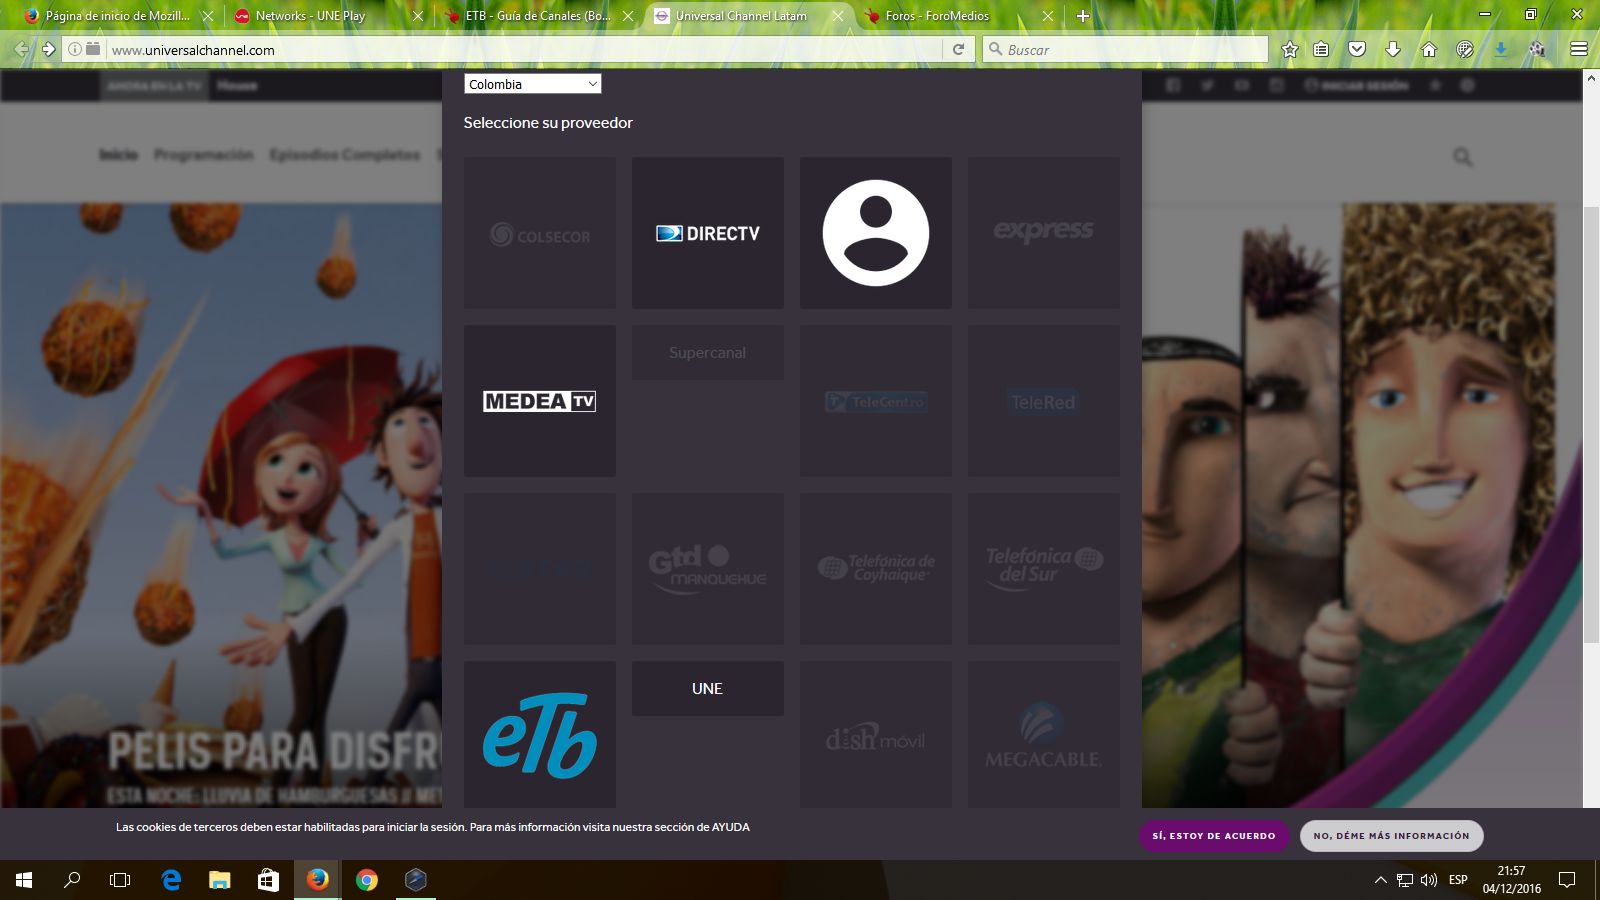Open the Firefox hamburger menu
The width and height of the screenshot is (1600, 900).
pos(1579,49)
